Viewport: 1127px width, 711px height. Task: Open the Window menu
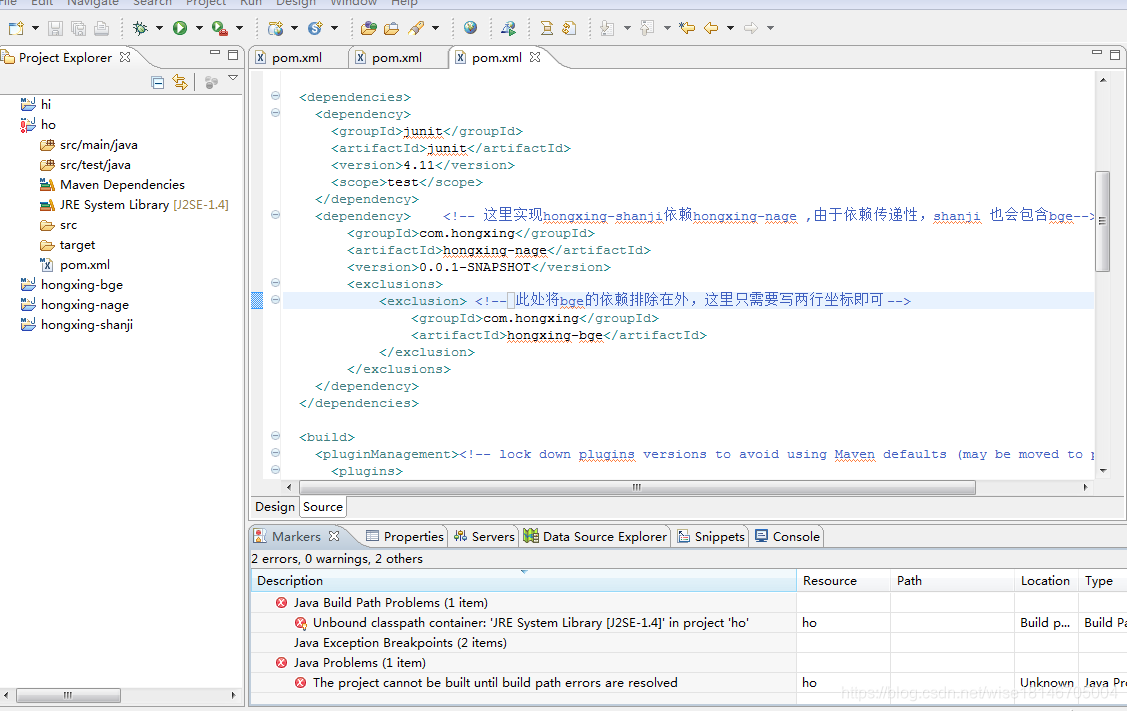(353, 4)
